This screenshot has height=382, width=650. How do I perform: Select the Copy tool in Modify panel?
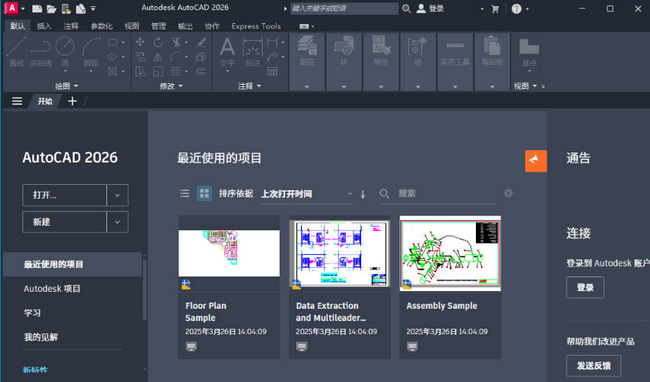(140, 57)
